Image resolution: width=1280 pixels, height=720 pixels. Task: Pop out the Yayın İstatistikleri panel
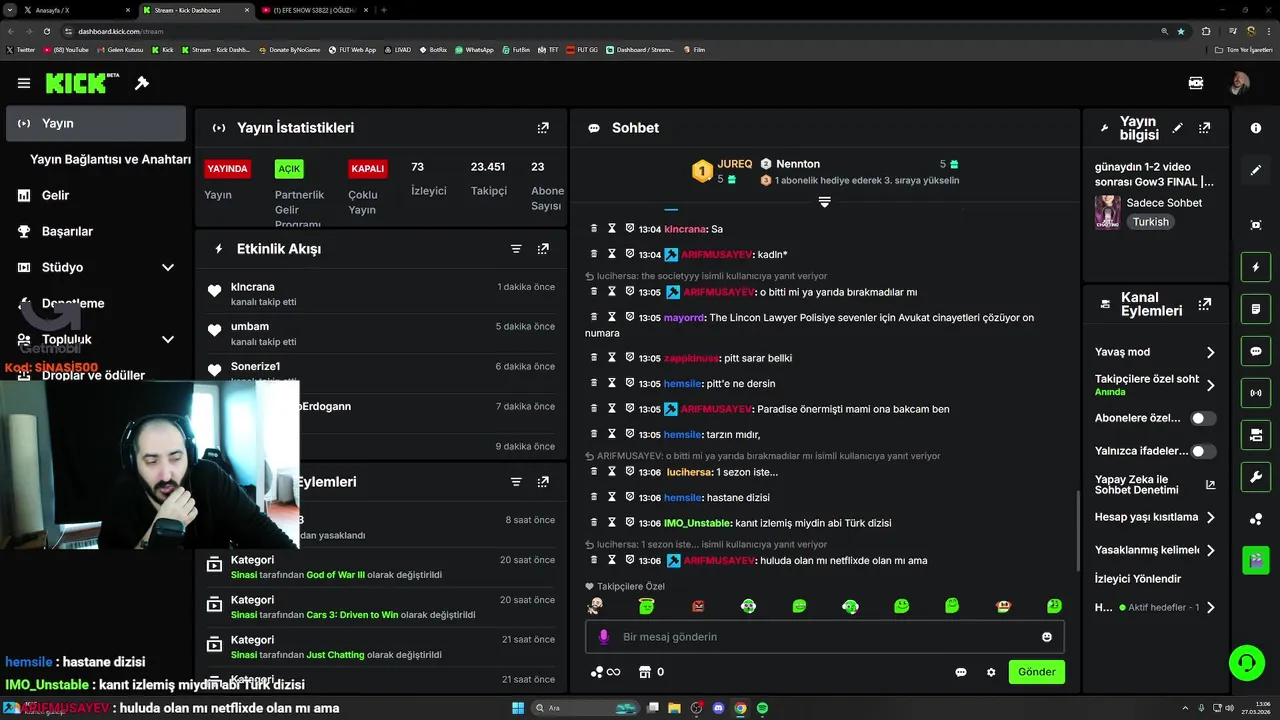pyautogui.click(x=543, y=128)
